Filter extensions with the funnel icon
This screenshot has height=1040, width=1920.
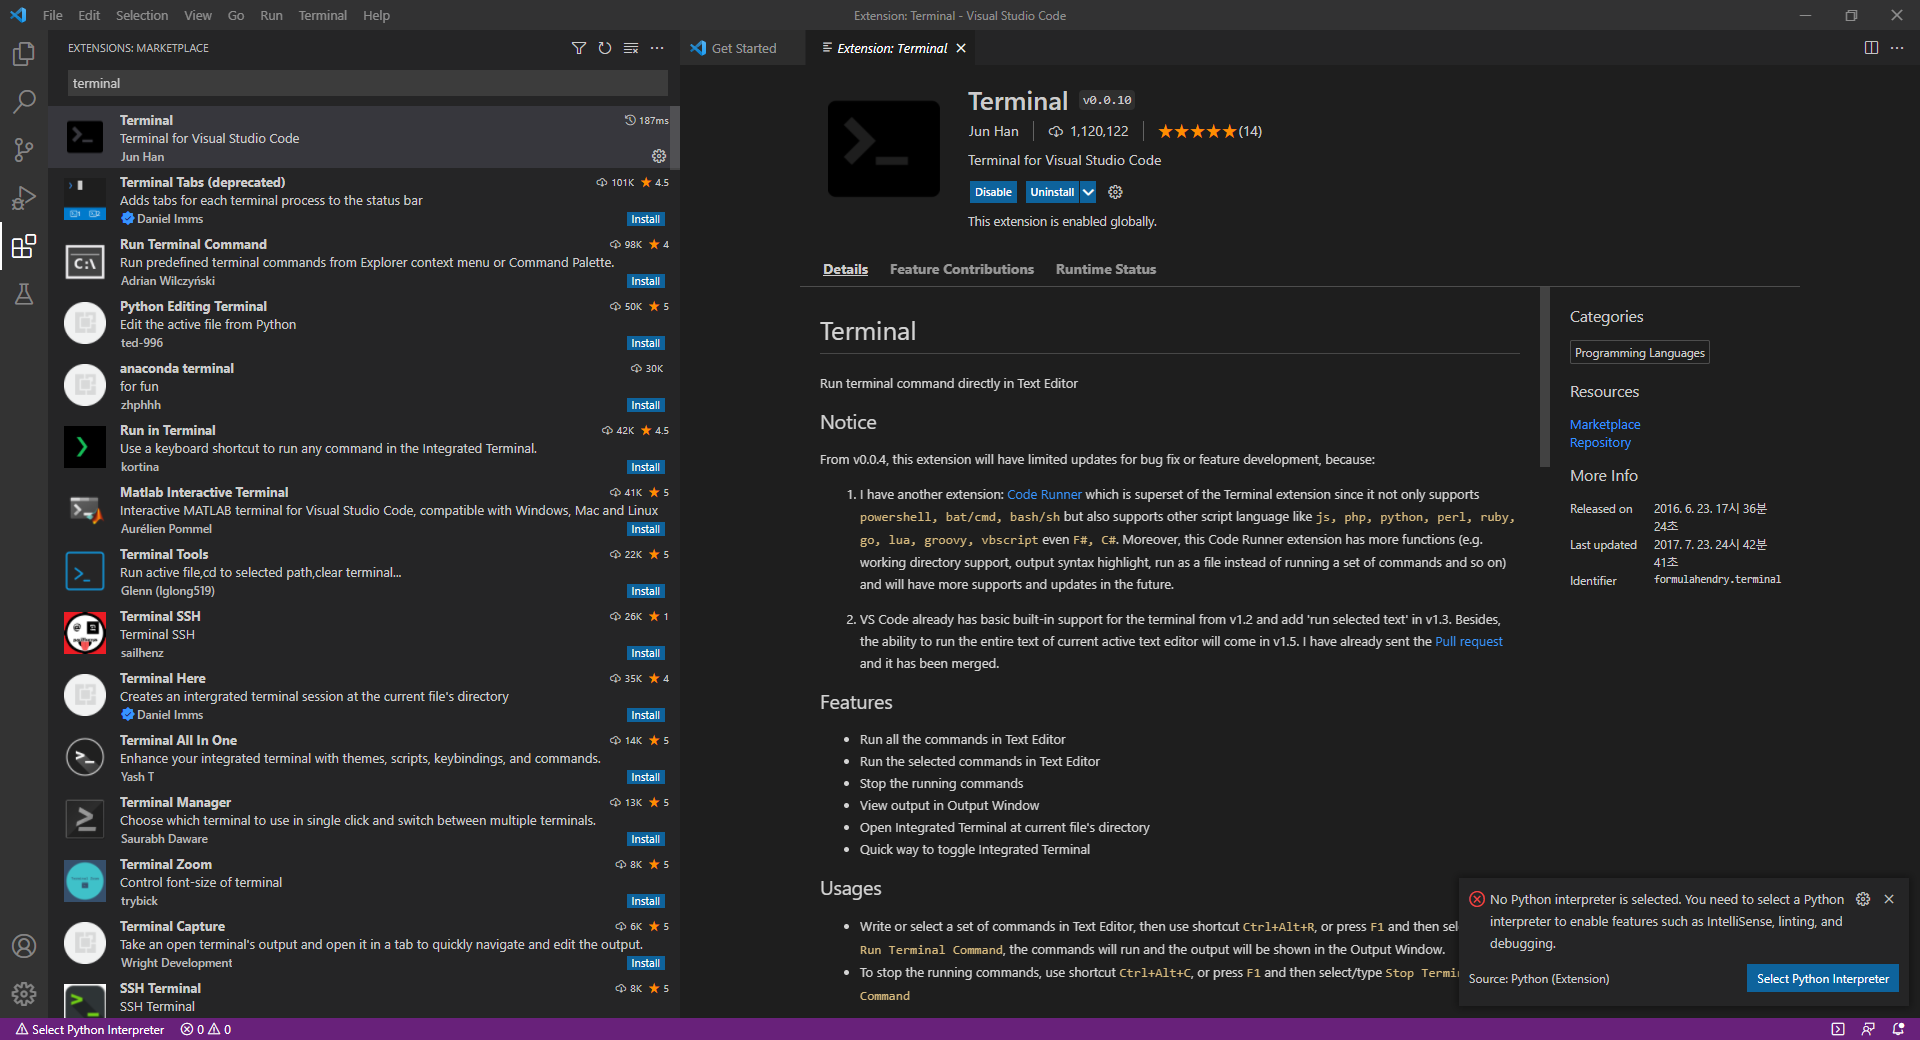[578, 48]
